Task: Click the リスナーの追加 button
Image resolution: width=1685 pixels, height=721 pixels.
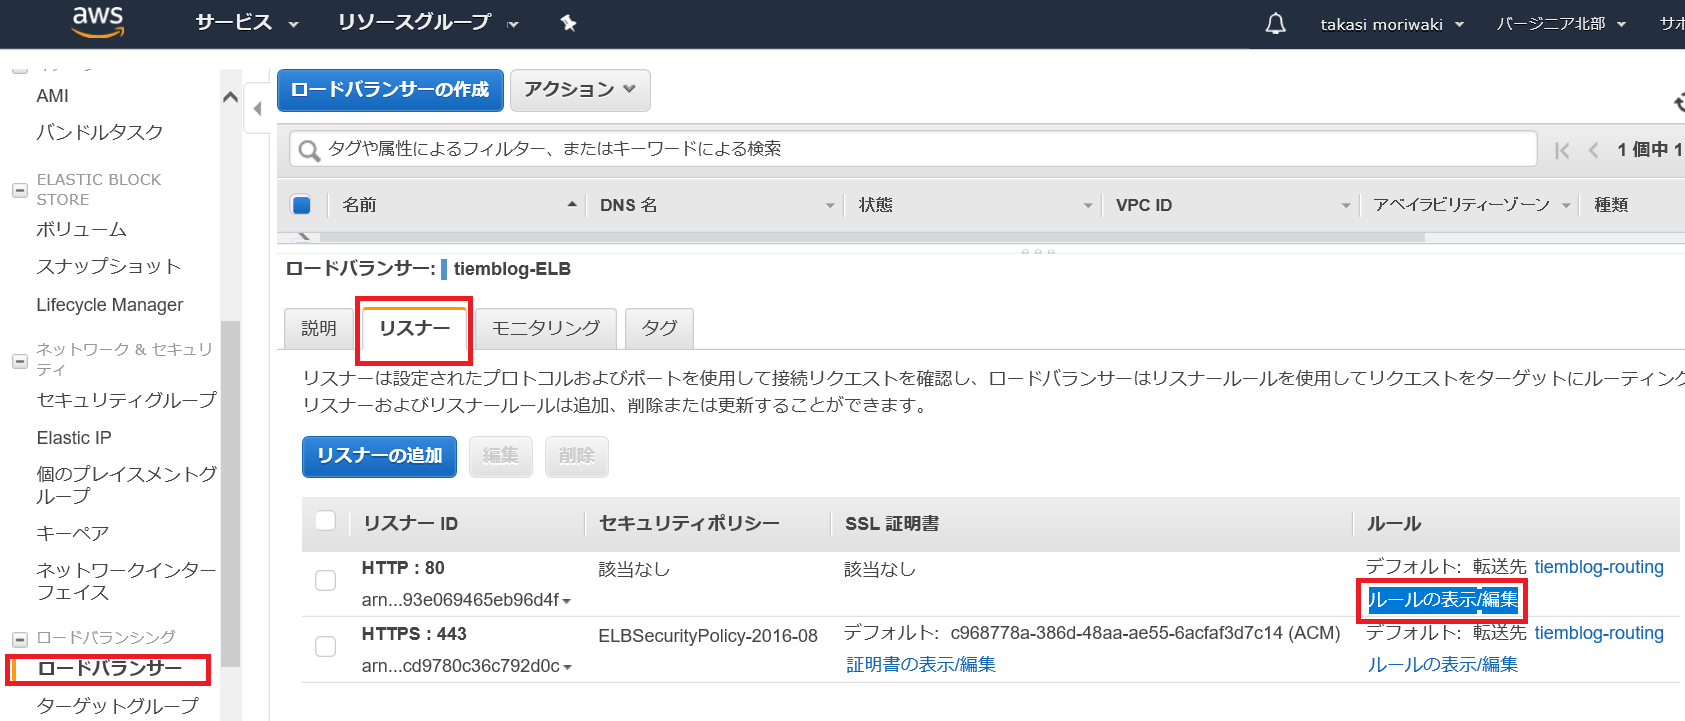Action: click(379, 456)
